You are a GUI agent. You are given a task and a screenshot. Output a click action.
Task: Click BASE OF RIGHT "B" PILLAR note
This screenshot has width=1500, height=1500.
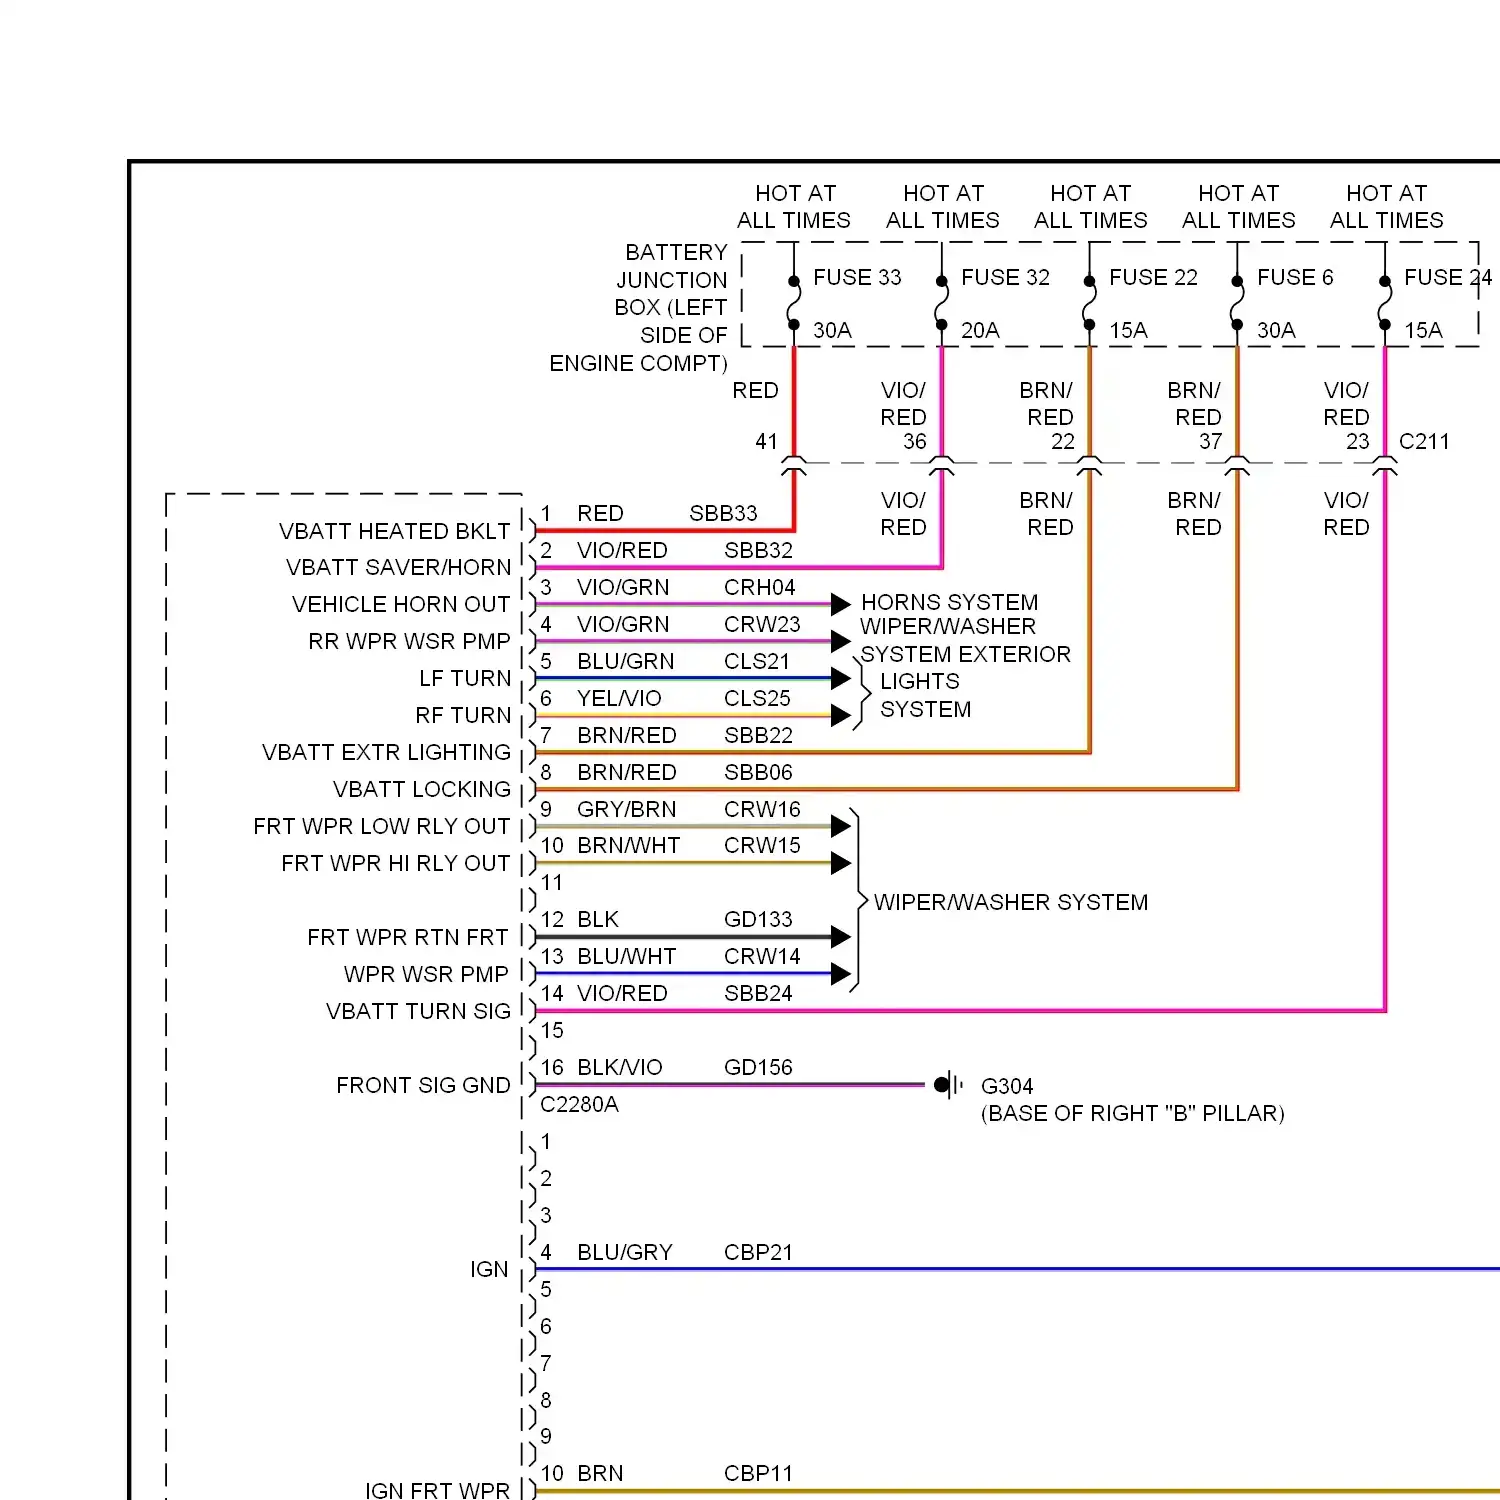1133,1113
